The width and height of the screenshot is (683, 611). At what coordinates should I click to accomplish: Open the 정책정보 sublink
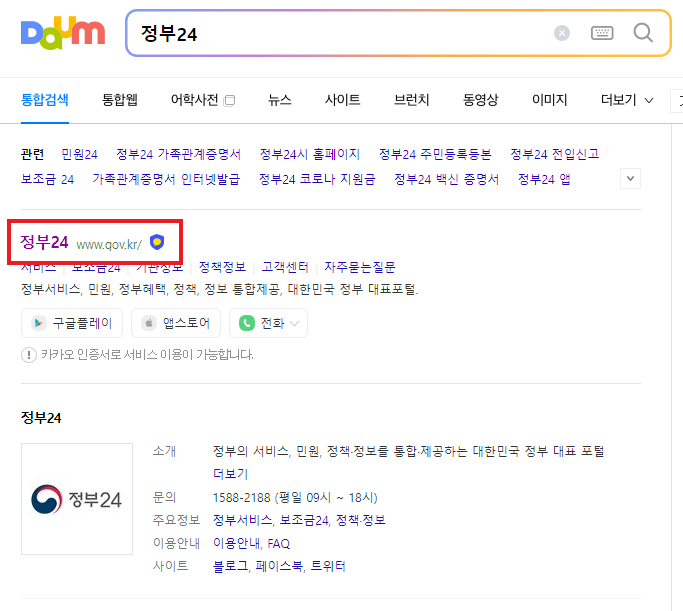click(x=222, y=267)
